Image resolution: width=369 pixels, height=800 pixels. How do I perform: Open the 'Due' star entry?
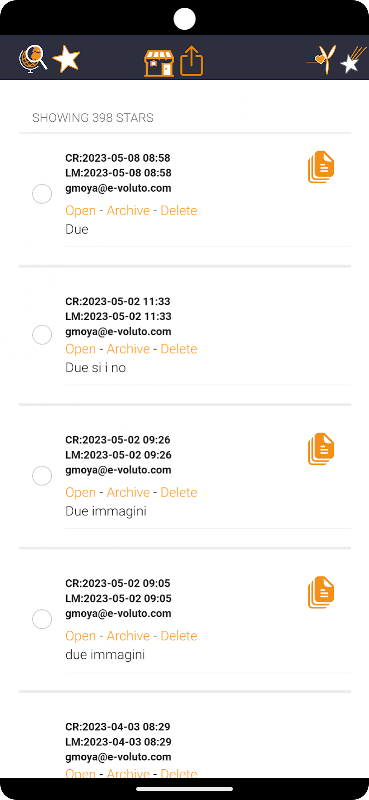(81, 211)
